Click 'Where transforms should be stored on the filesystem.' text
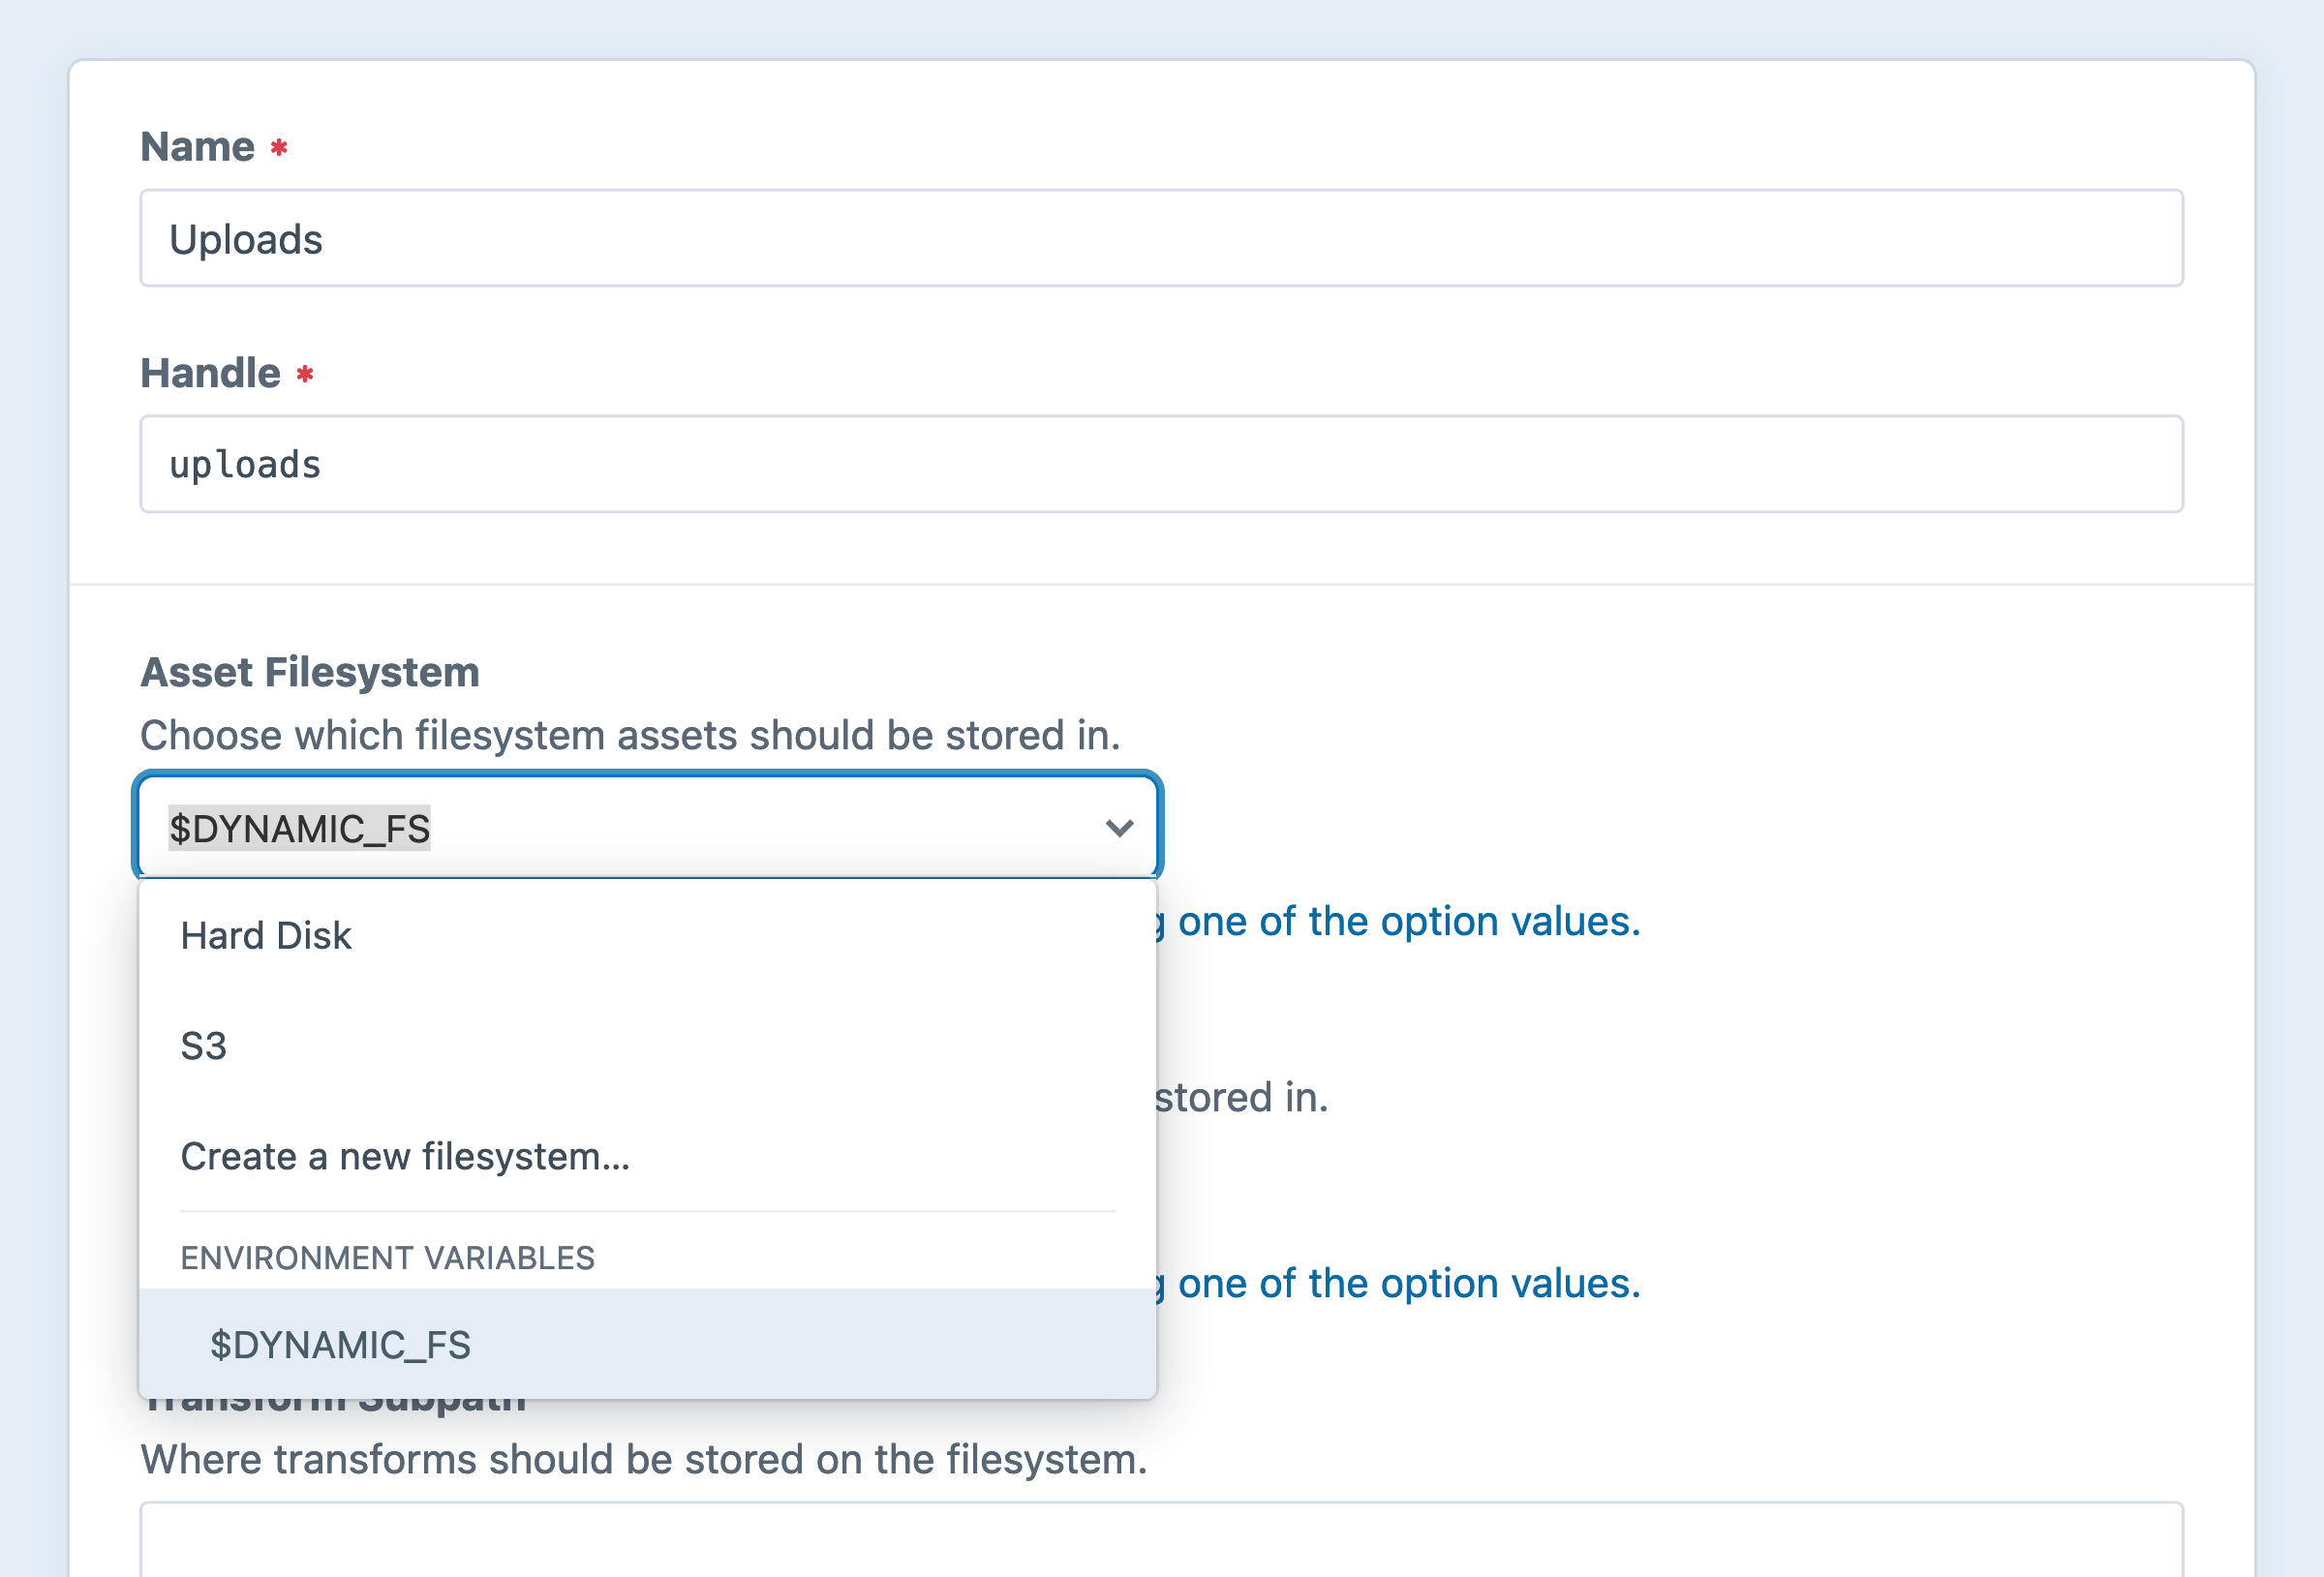Screen dimensions: 2324x1577 click(644, 1459)
